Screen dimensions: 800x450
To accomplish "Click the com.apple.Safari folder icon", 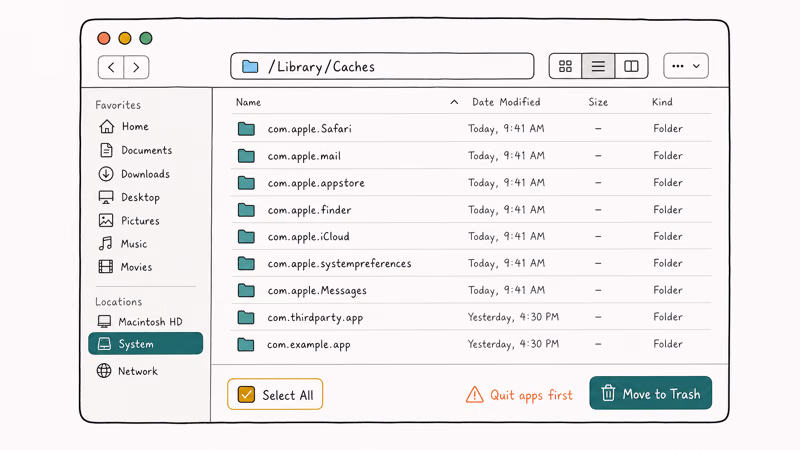I will [x=246, y=129].
